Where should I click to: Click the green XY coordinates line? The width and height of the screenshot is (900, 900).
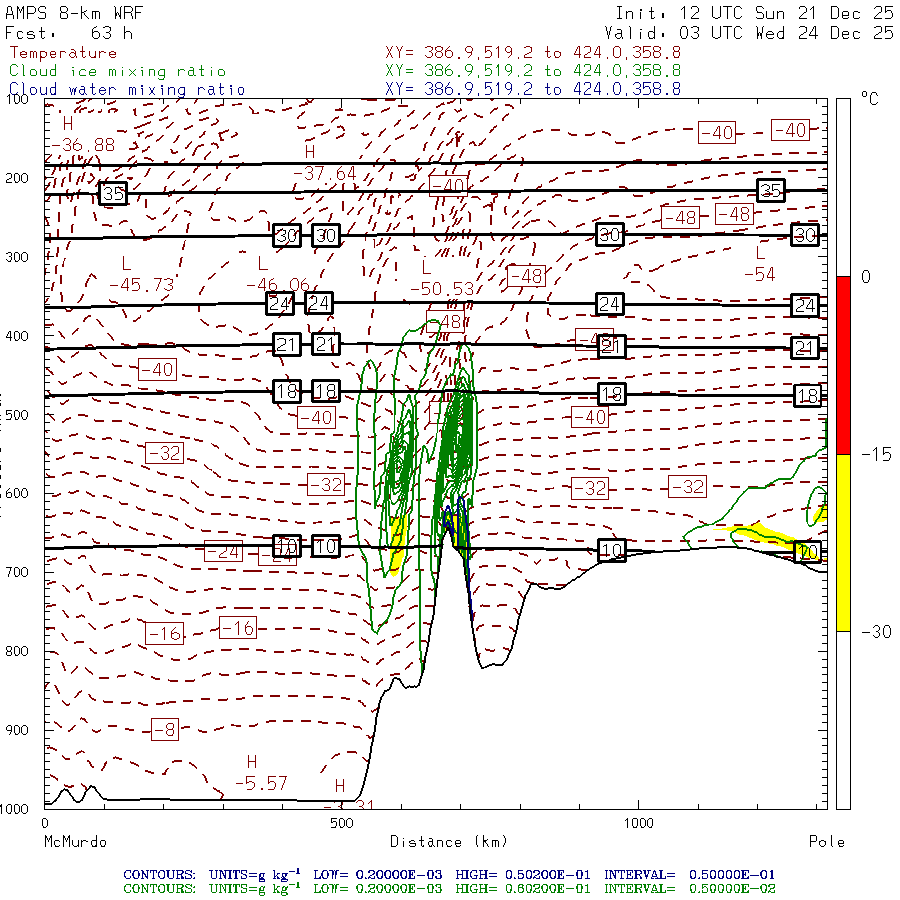[x=533, y=71]
